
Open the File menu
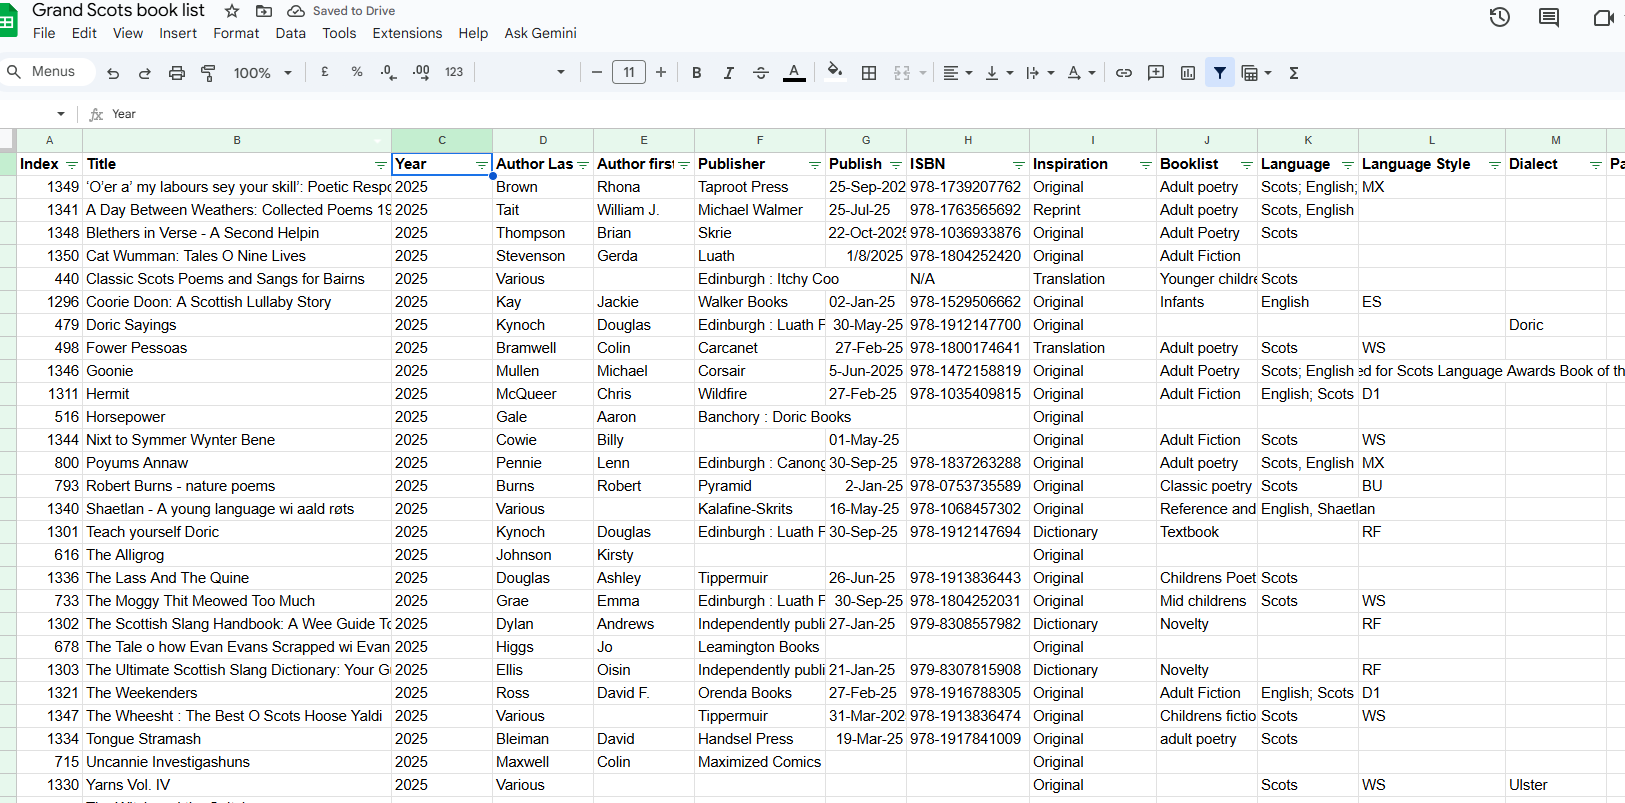coord(44,33)
